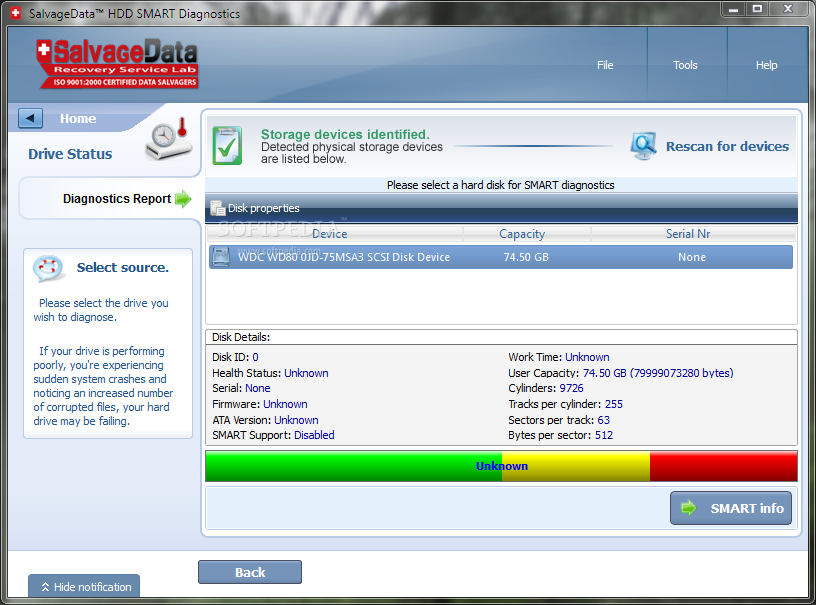
Task: Rescan for devices
Action: click(727, 147)
